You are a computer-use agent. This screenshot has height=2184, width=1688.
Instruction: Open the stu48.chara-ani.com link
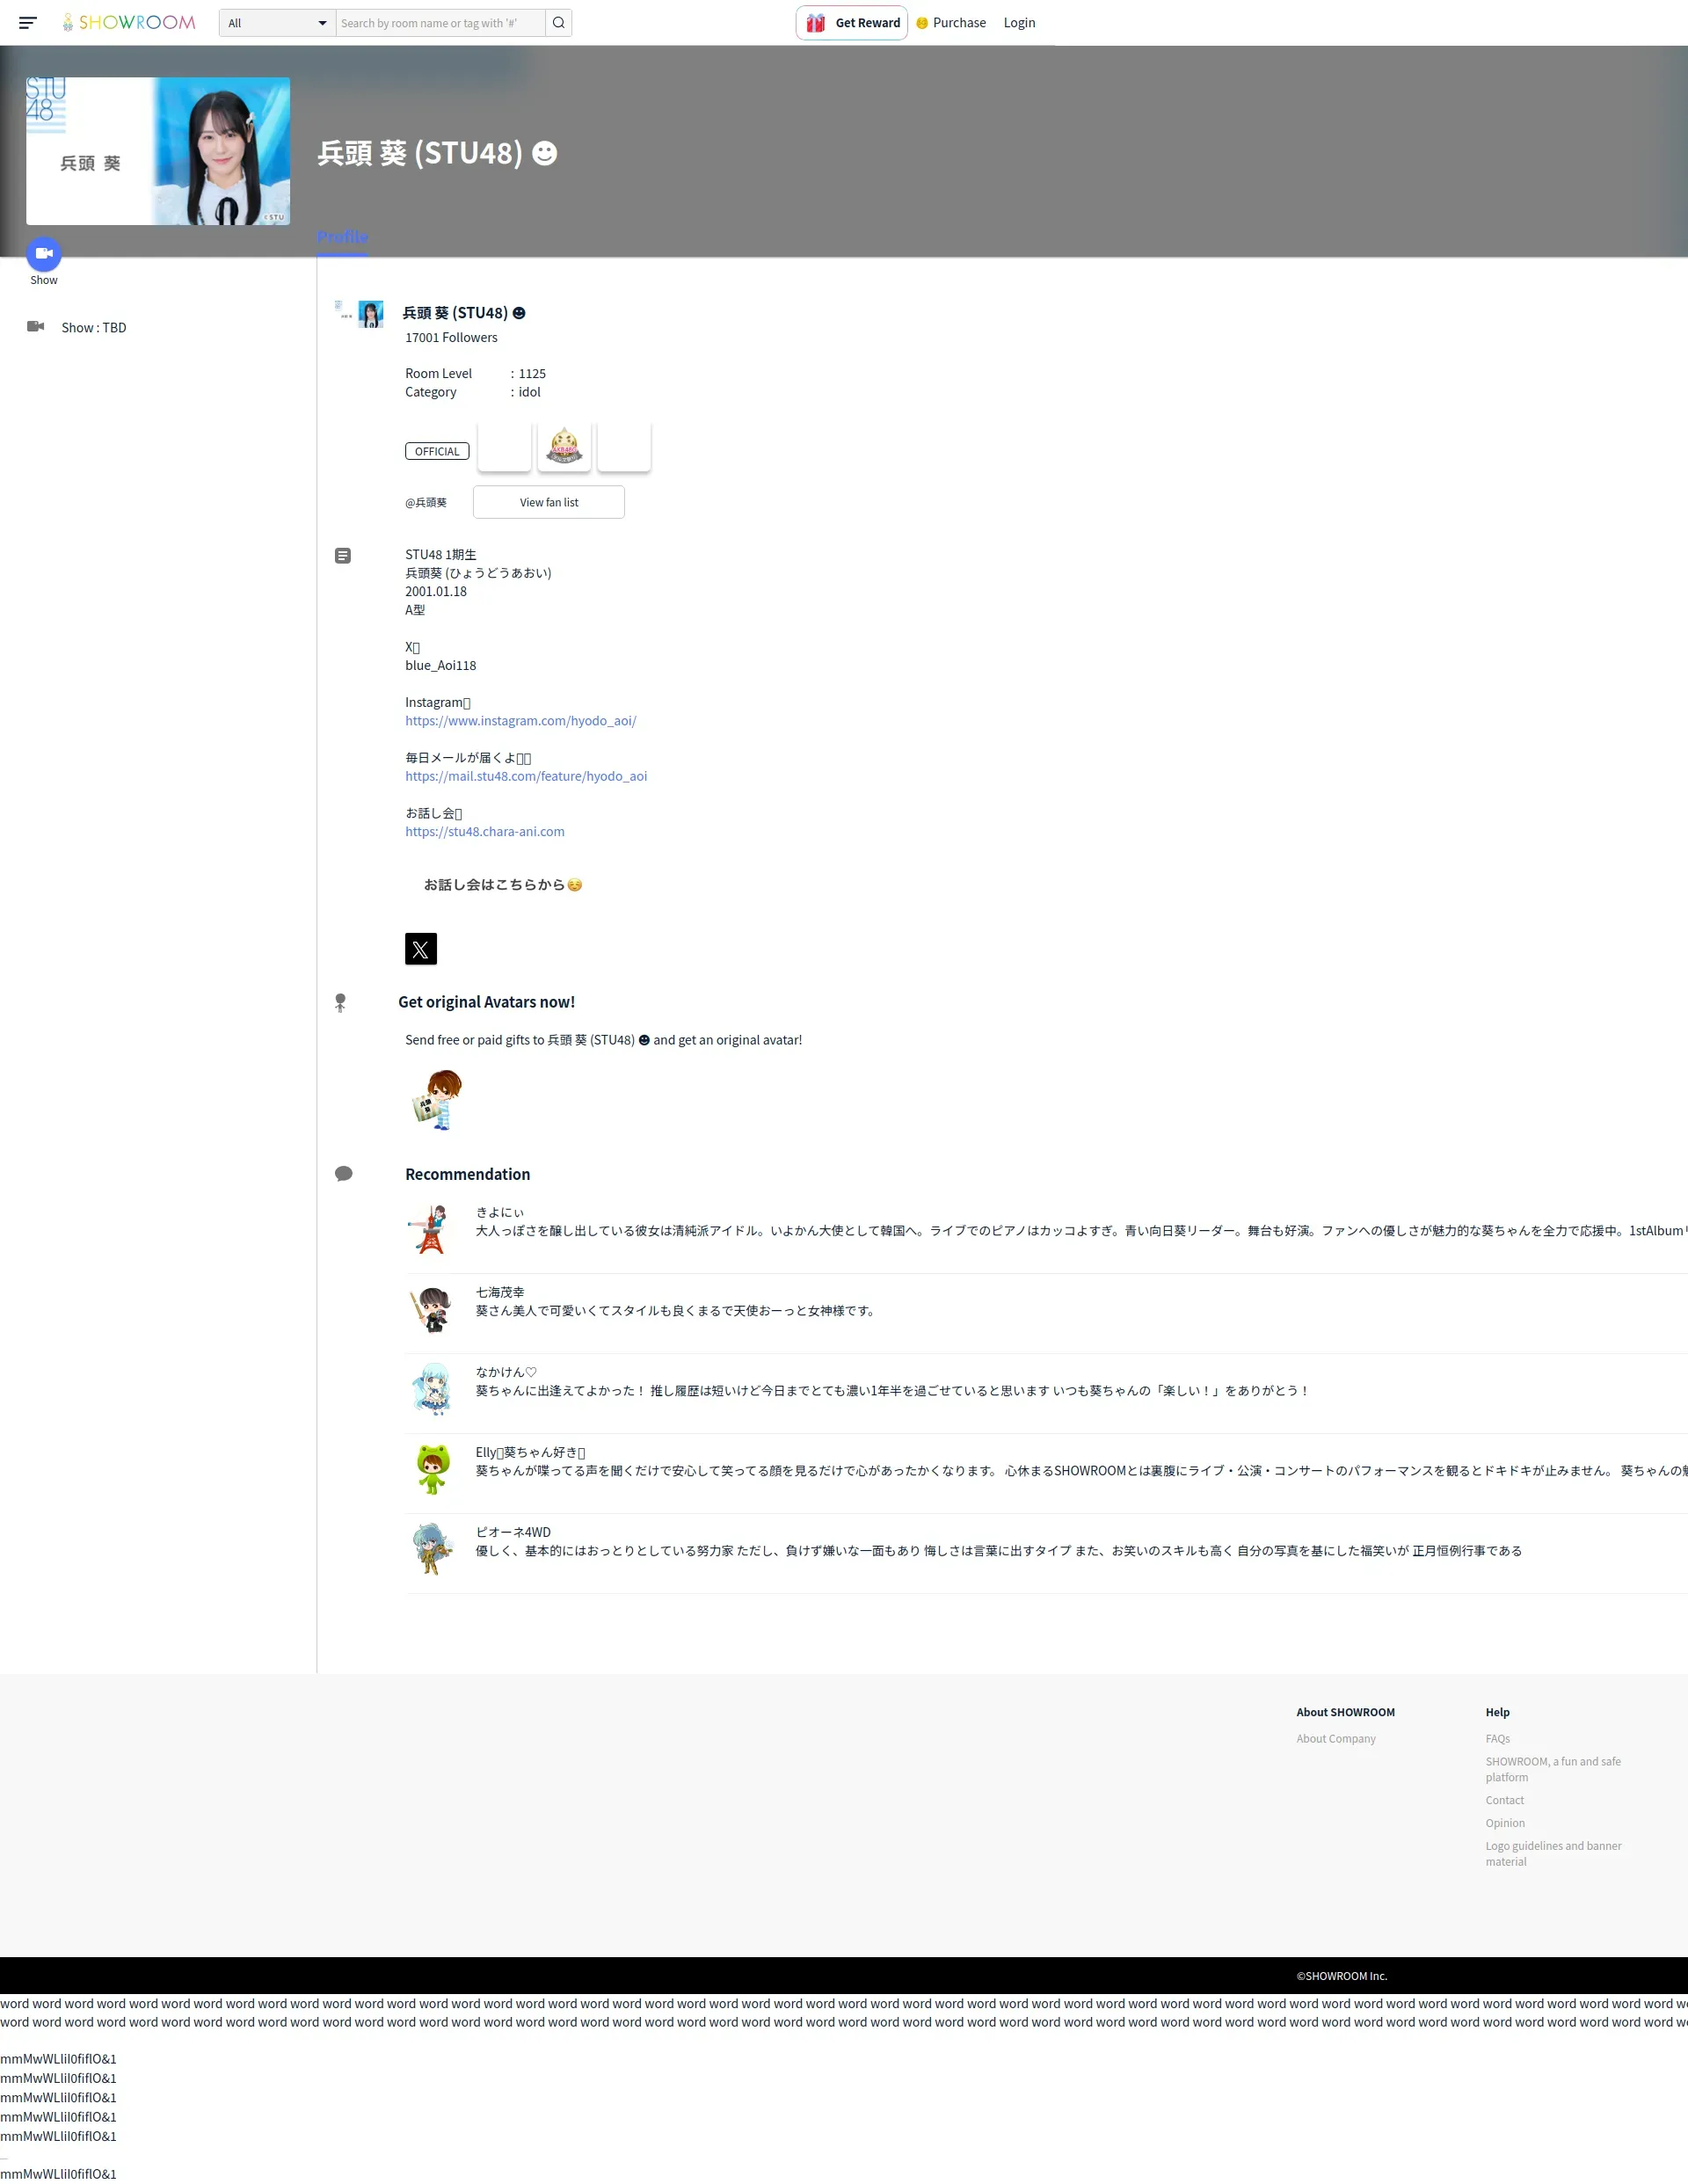click(x=484, y=832)
